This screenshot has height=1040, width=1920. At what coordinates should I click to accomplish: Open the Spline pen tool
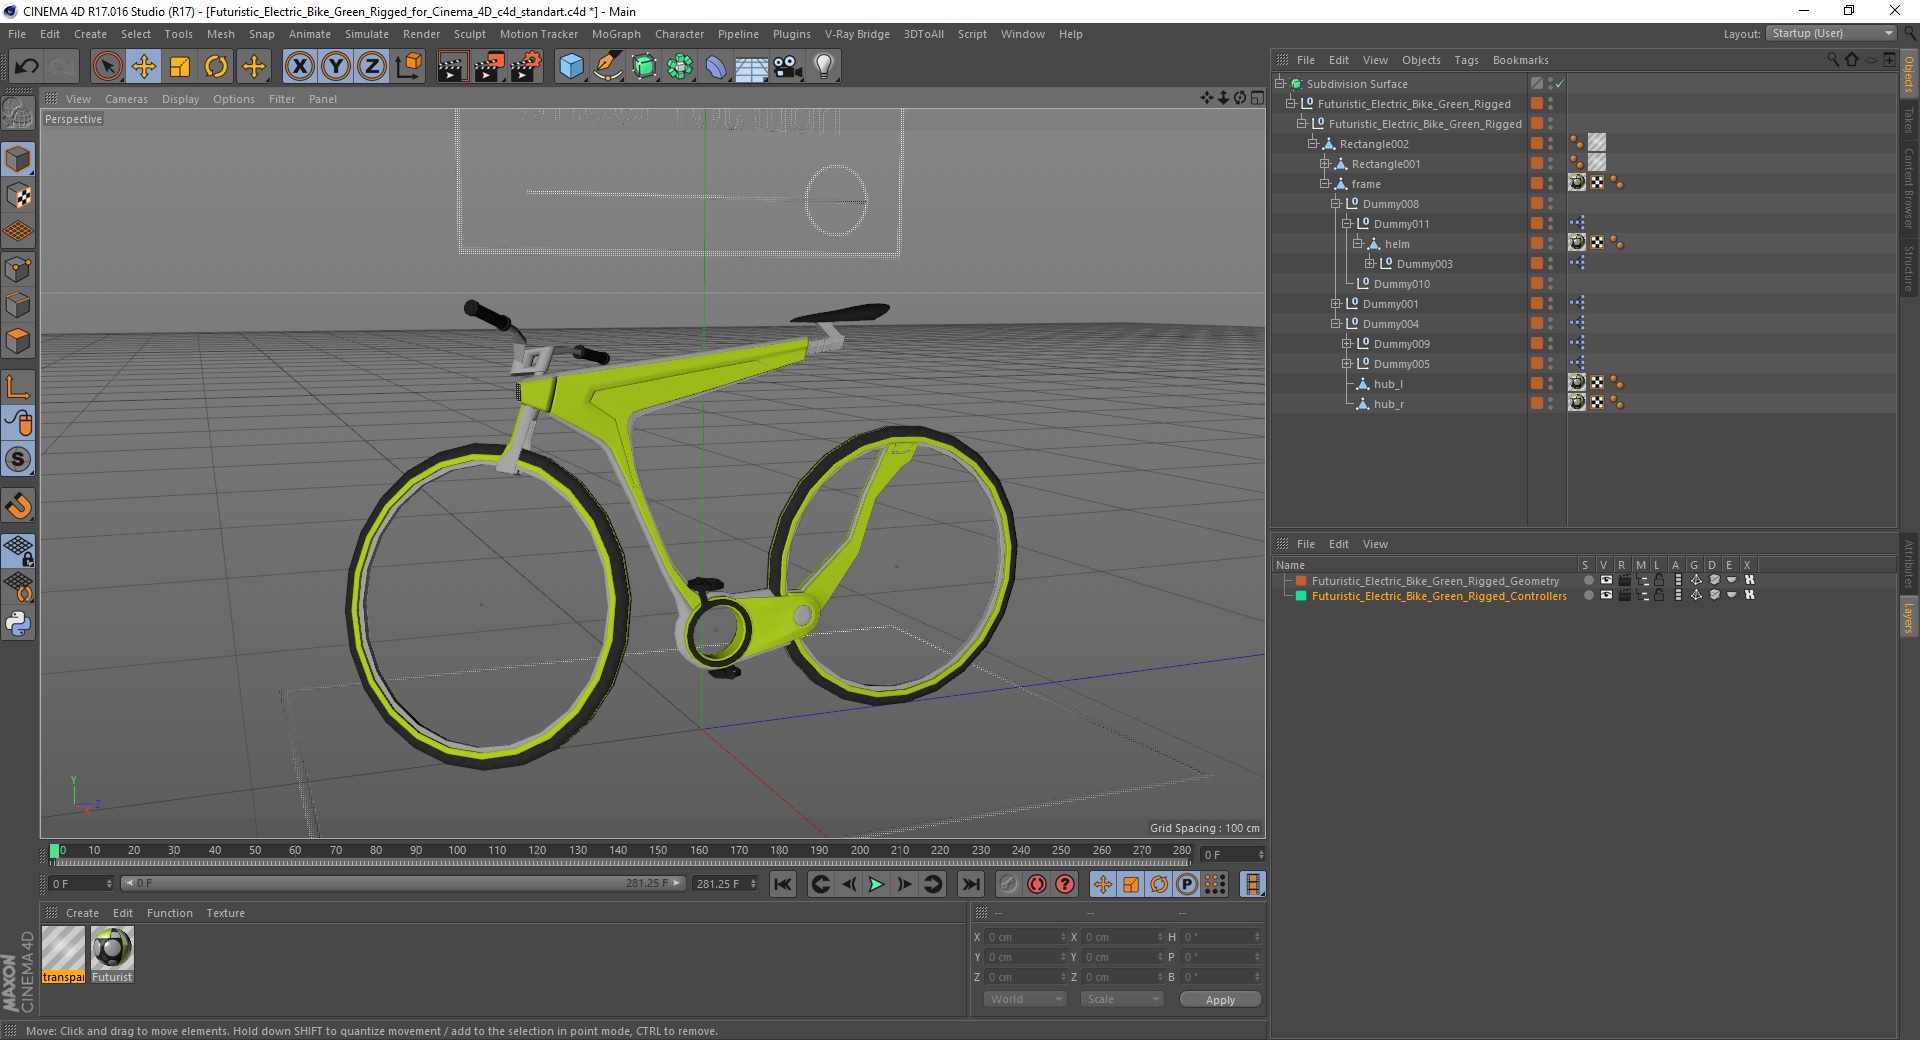point(607,67)
